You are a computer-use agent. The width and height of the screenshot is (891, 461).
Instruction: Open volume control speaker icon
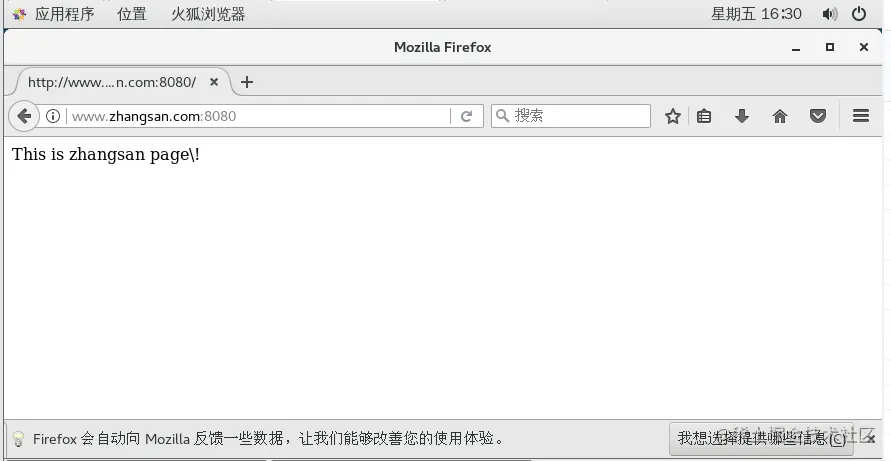click(x=830, y=14)
